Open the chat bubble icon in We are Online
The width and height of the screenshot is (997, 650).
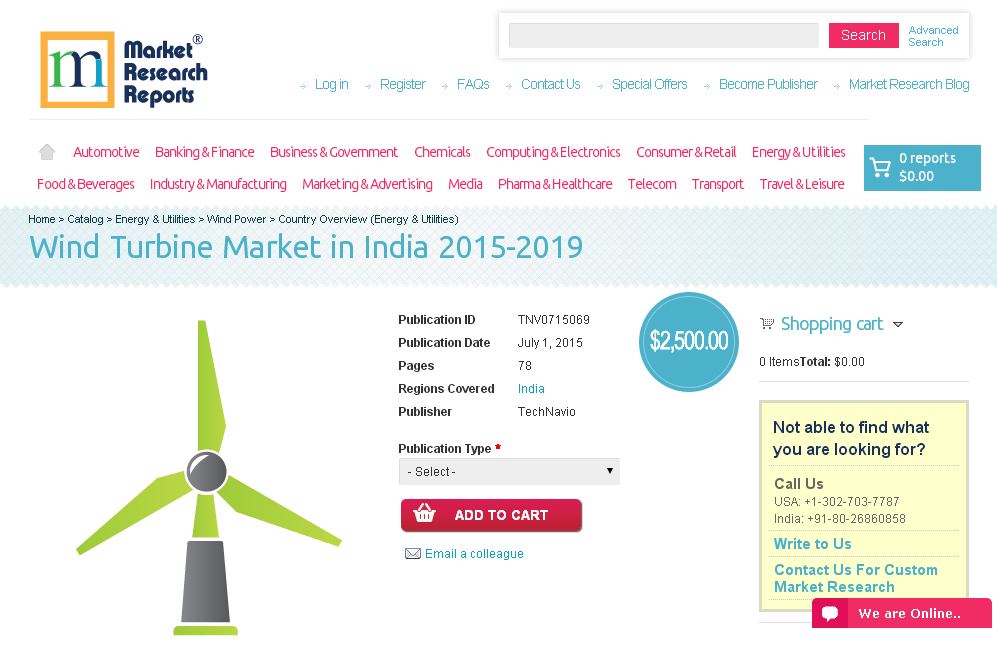click(831, 613)
